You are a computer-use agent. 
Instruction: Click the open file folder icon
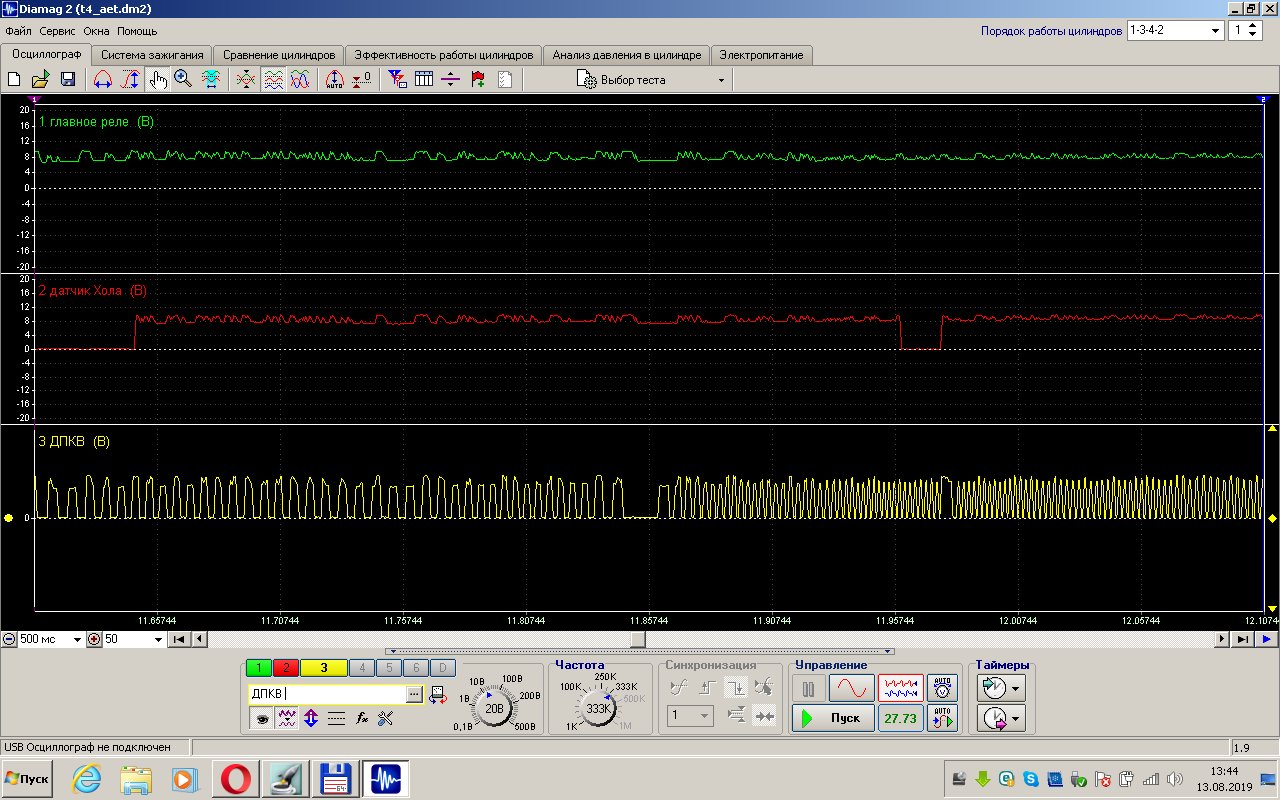(x=41, y=80)
